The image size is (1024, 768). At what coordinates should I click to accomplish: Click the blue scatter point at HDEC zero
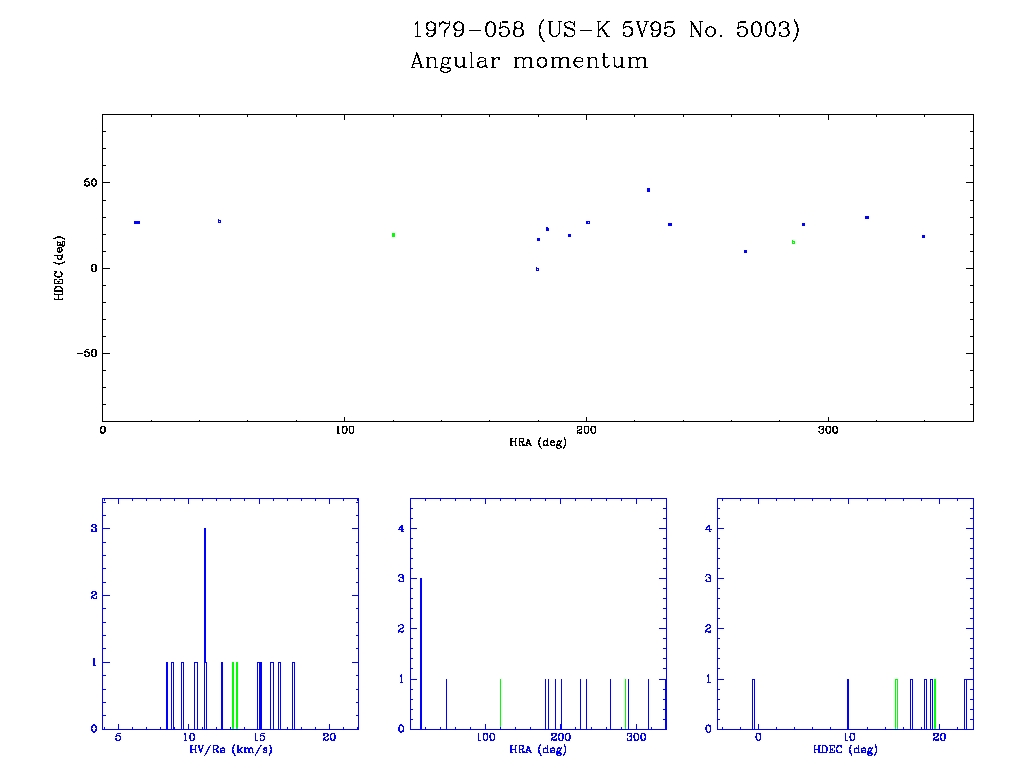coord(537,269)
